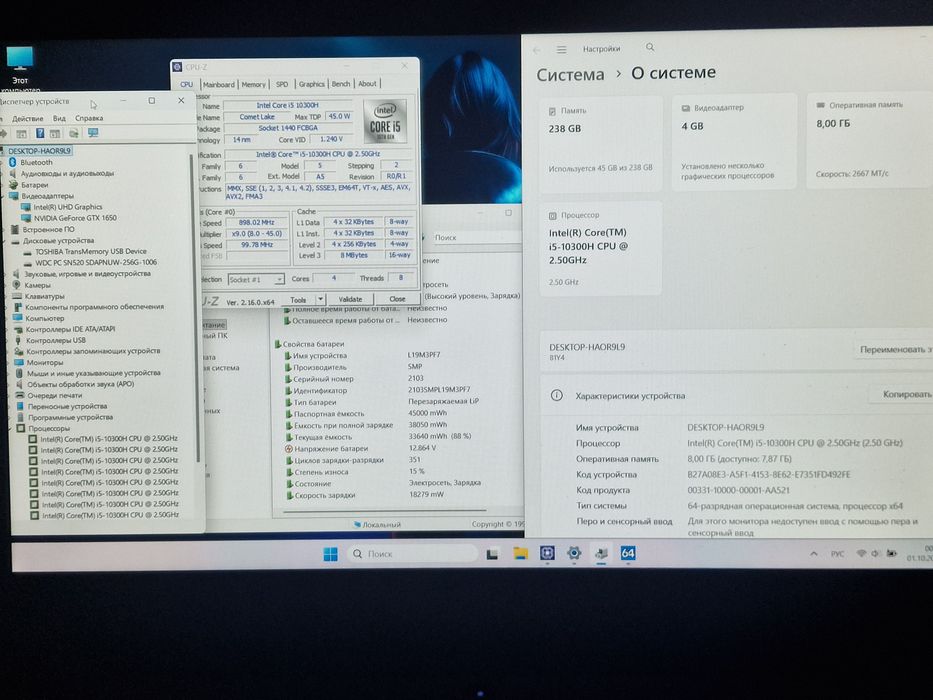
Task: Click the Tools button in CPU-Z
Action: [x=299, y=300]
